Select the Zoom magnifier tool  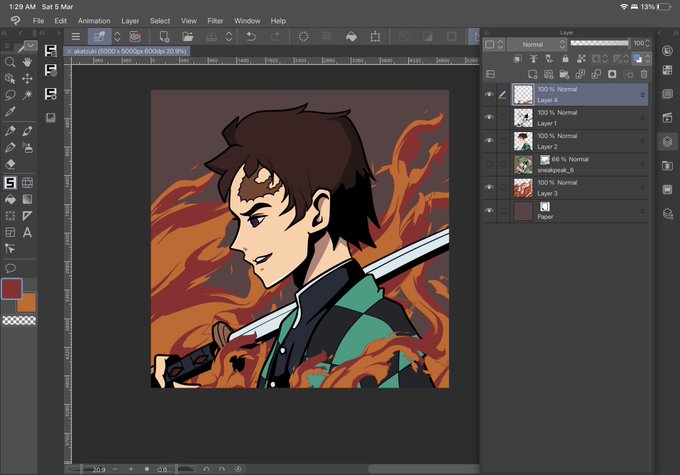tap(10, 62)
